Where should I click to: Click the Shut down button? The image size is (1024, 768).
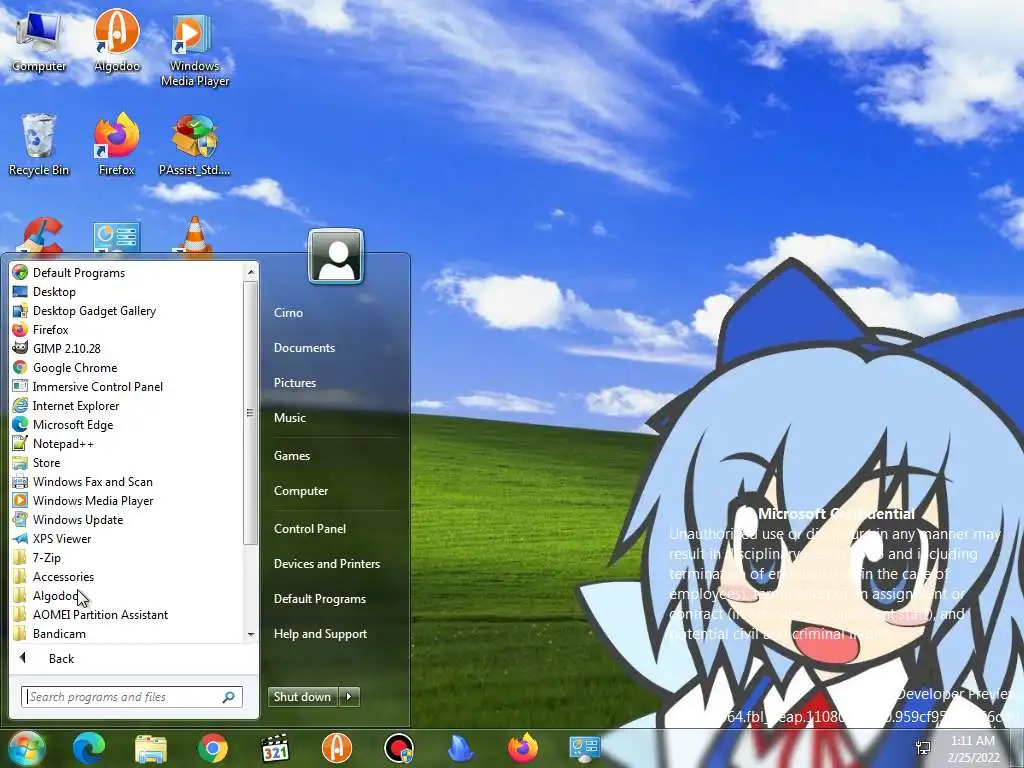(x=303, y=696)
